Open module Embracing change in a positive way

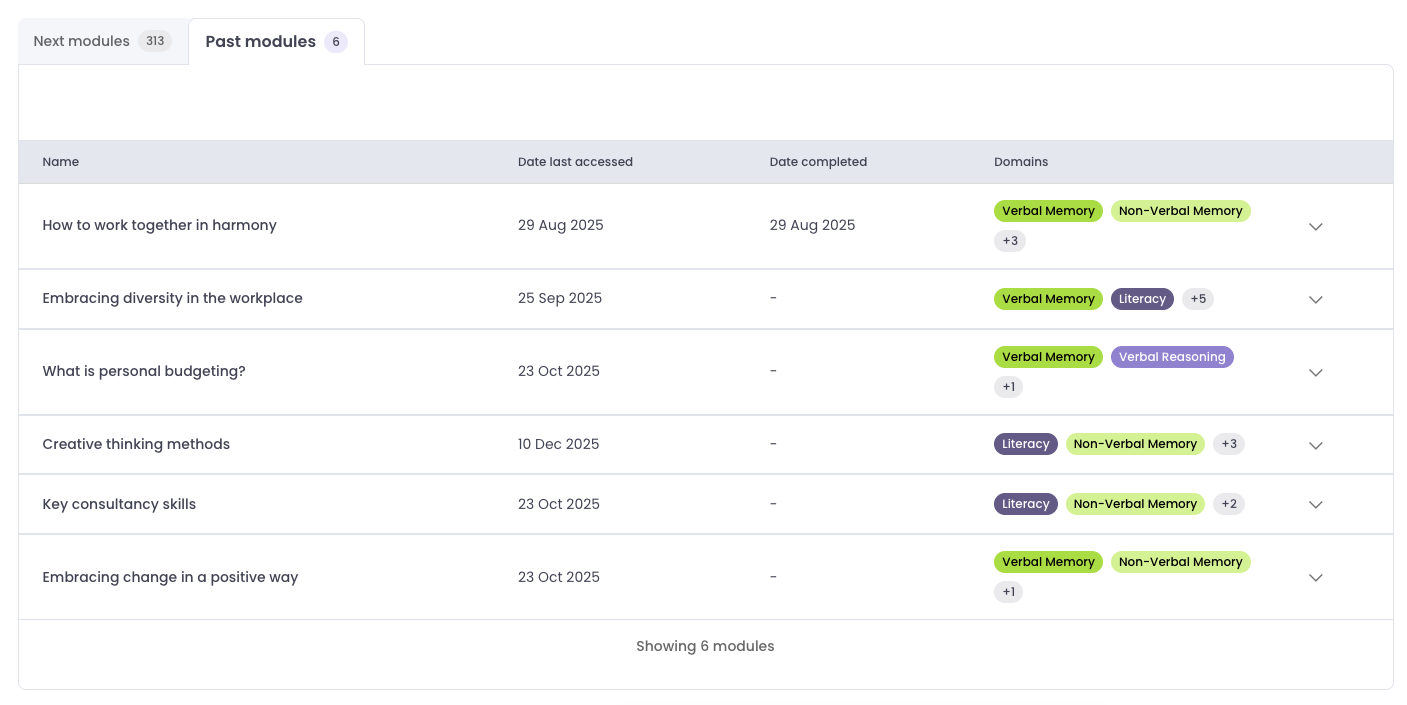pyautogui.click(x=170, y=577)
